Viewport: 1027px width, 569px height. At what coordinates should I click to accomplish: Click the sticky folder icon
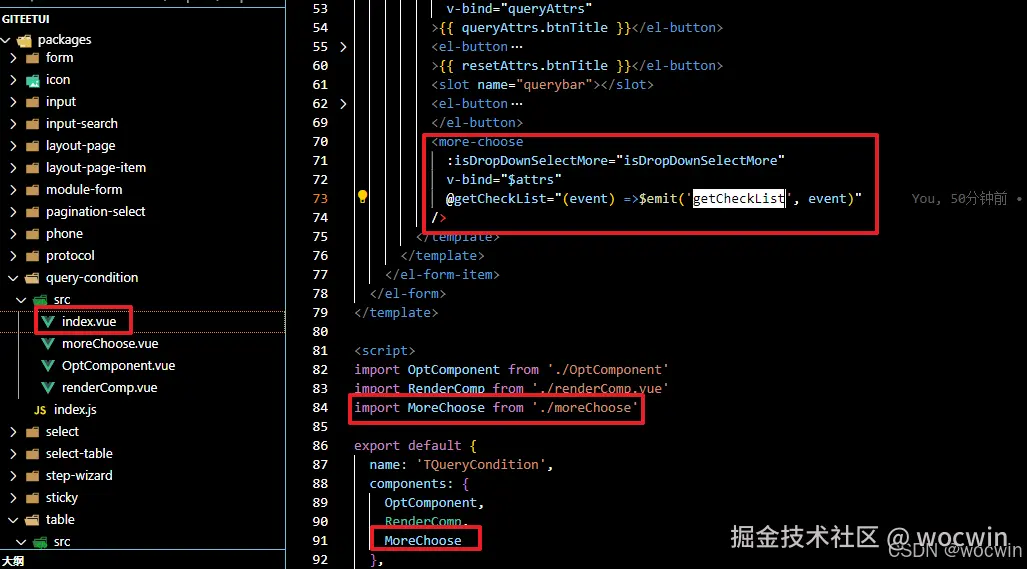[x=33, y=498]
